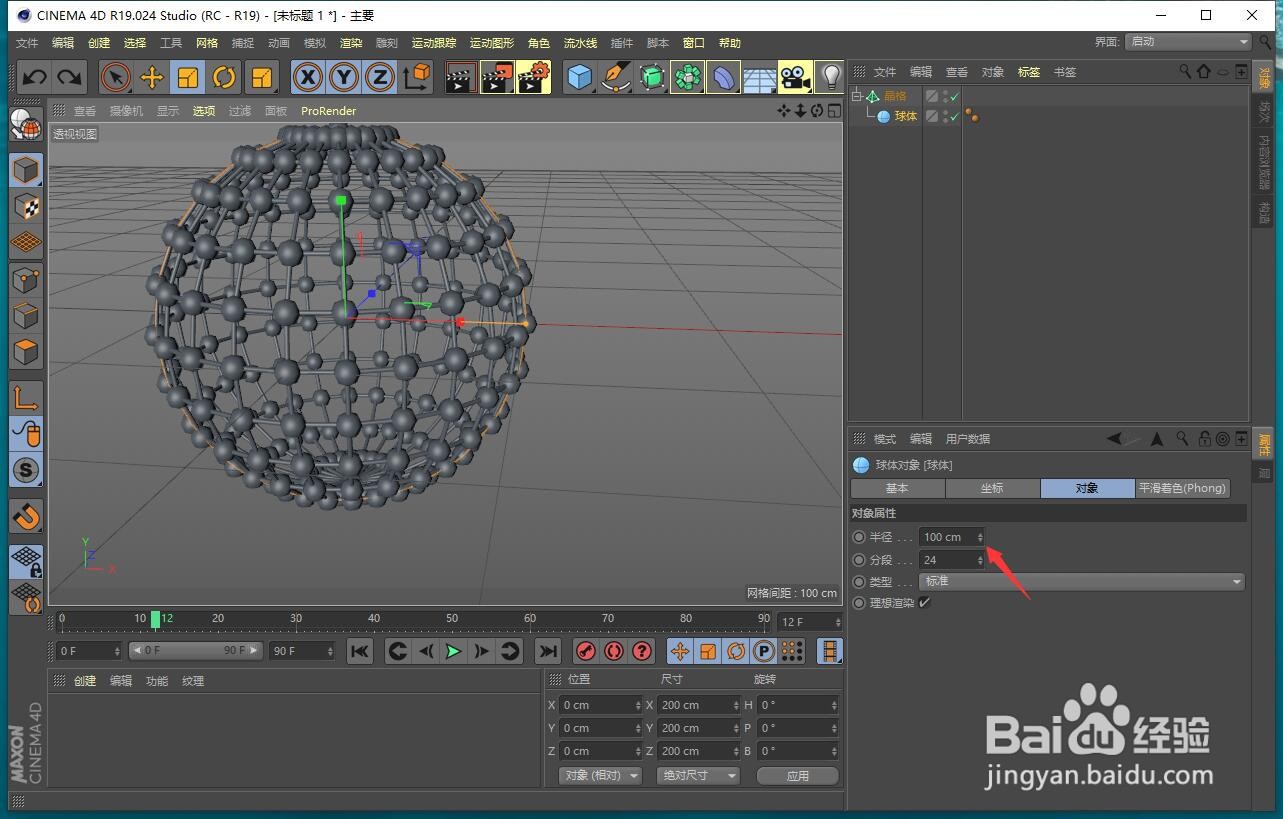Switch to Polygons mode
The height and width of the screenshot is (819, 1283).
click(x=26, y=352)
